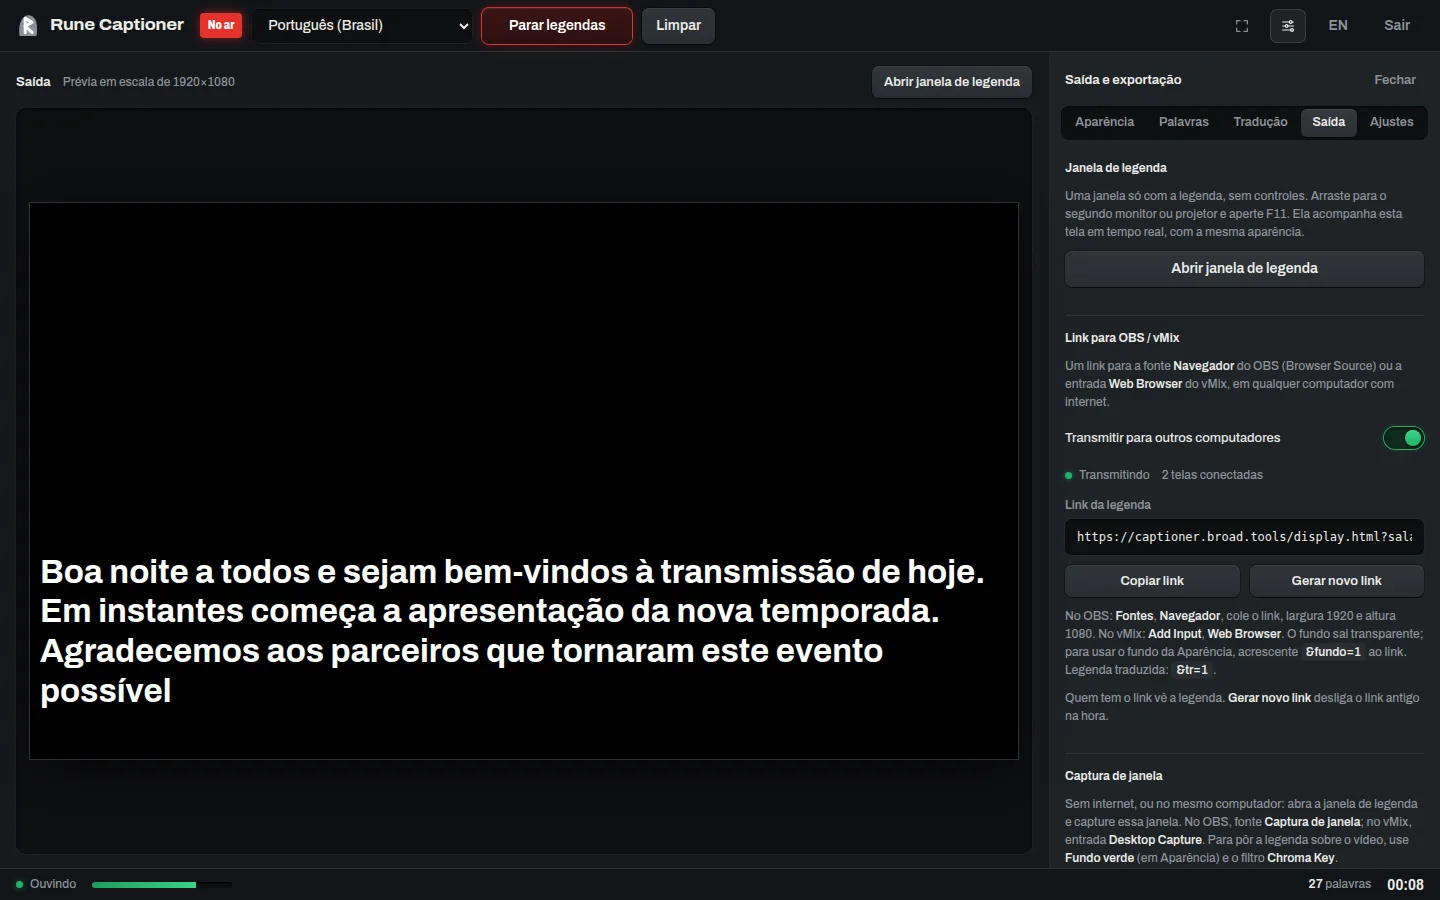Disable Transmitir para outros computadores switch
Viewport: 1440px width, 900px height.
click(x=1404, y=438)
